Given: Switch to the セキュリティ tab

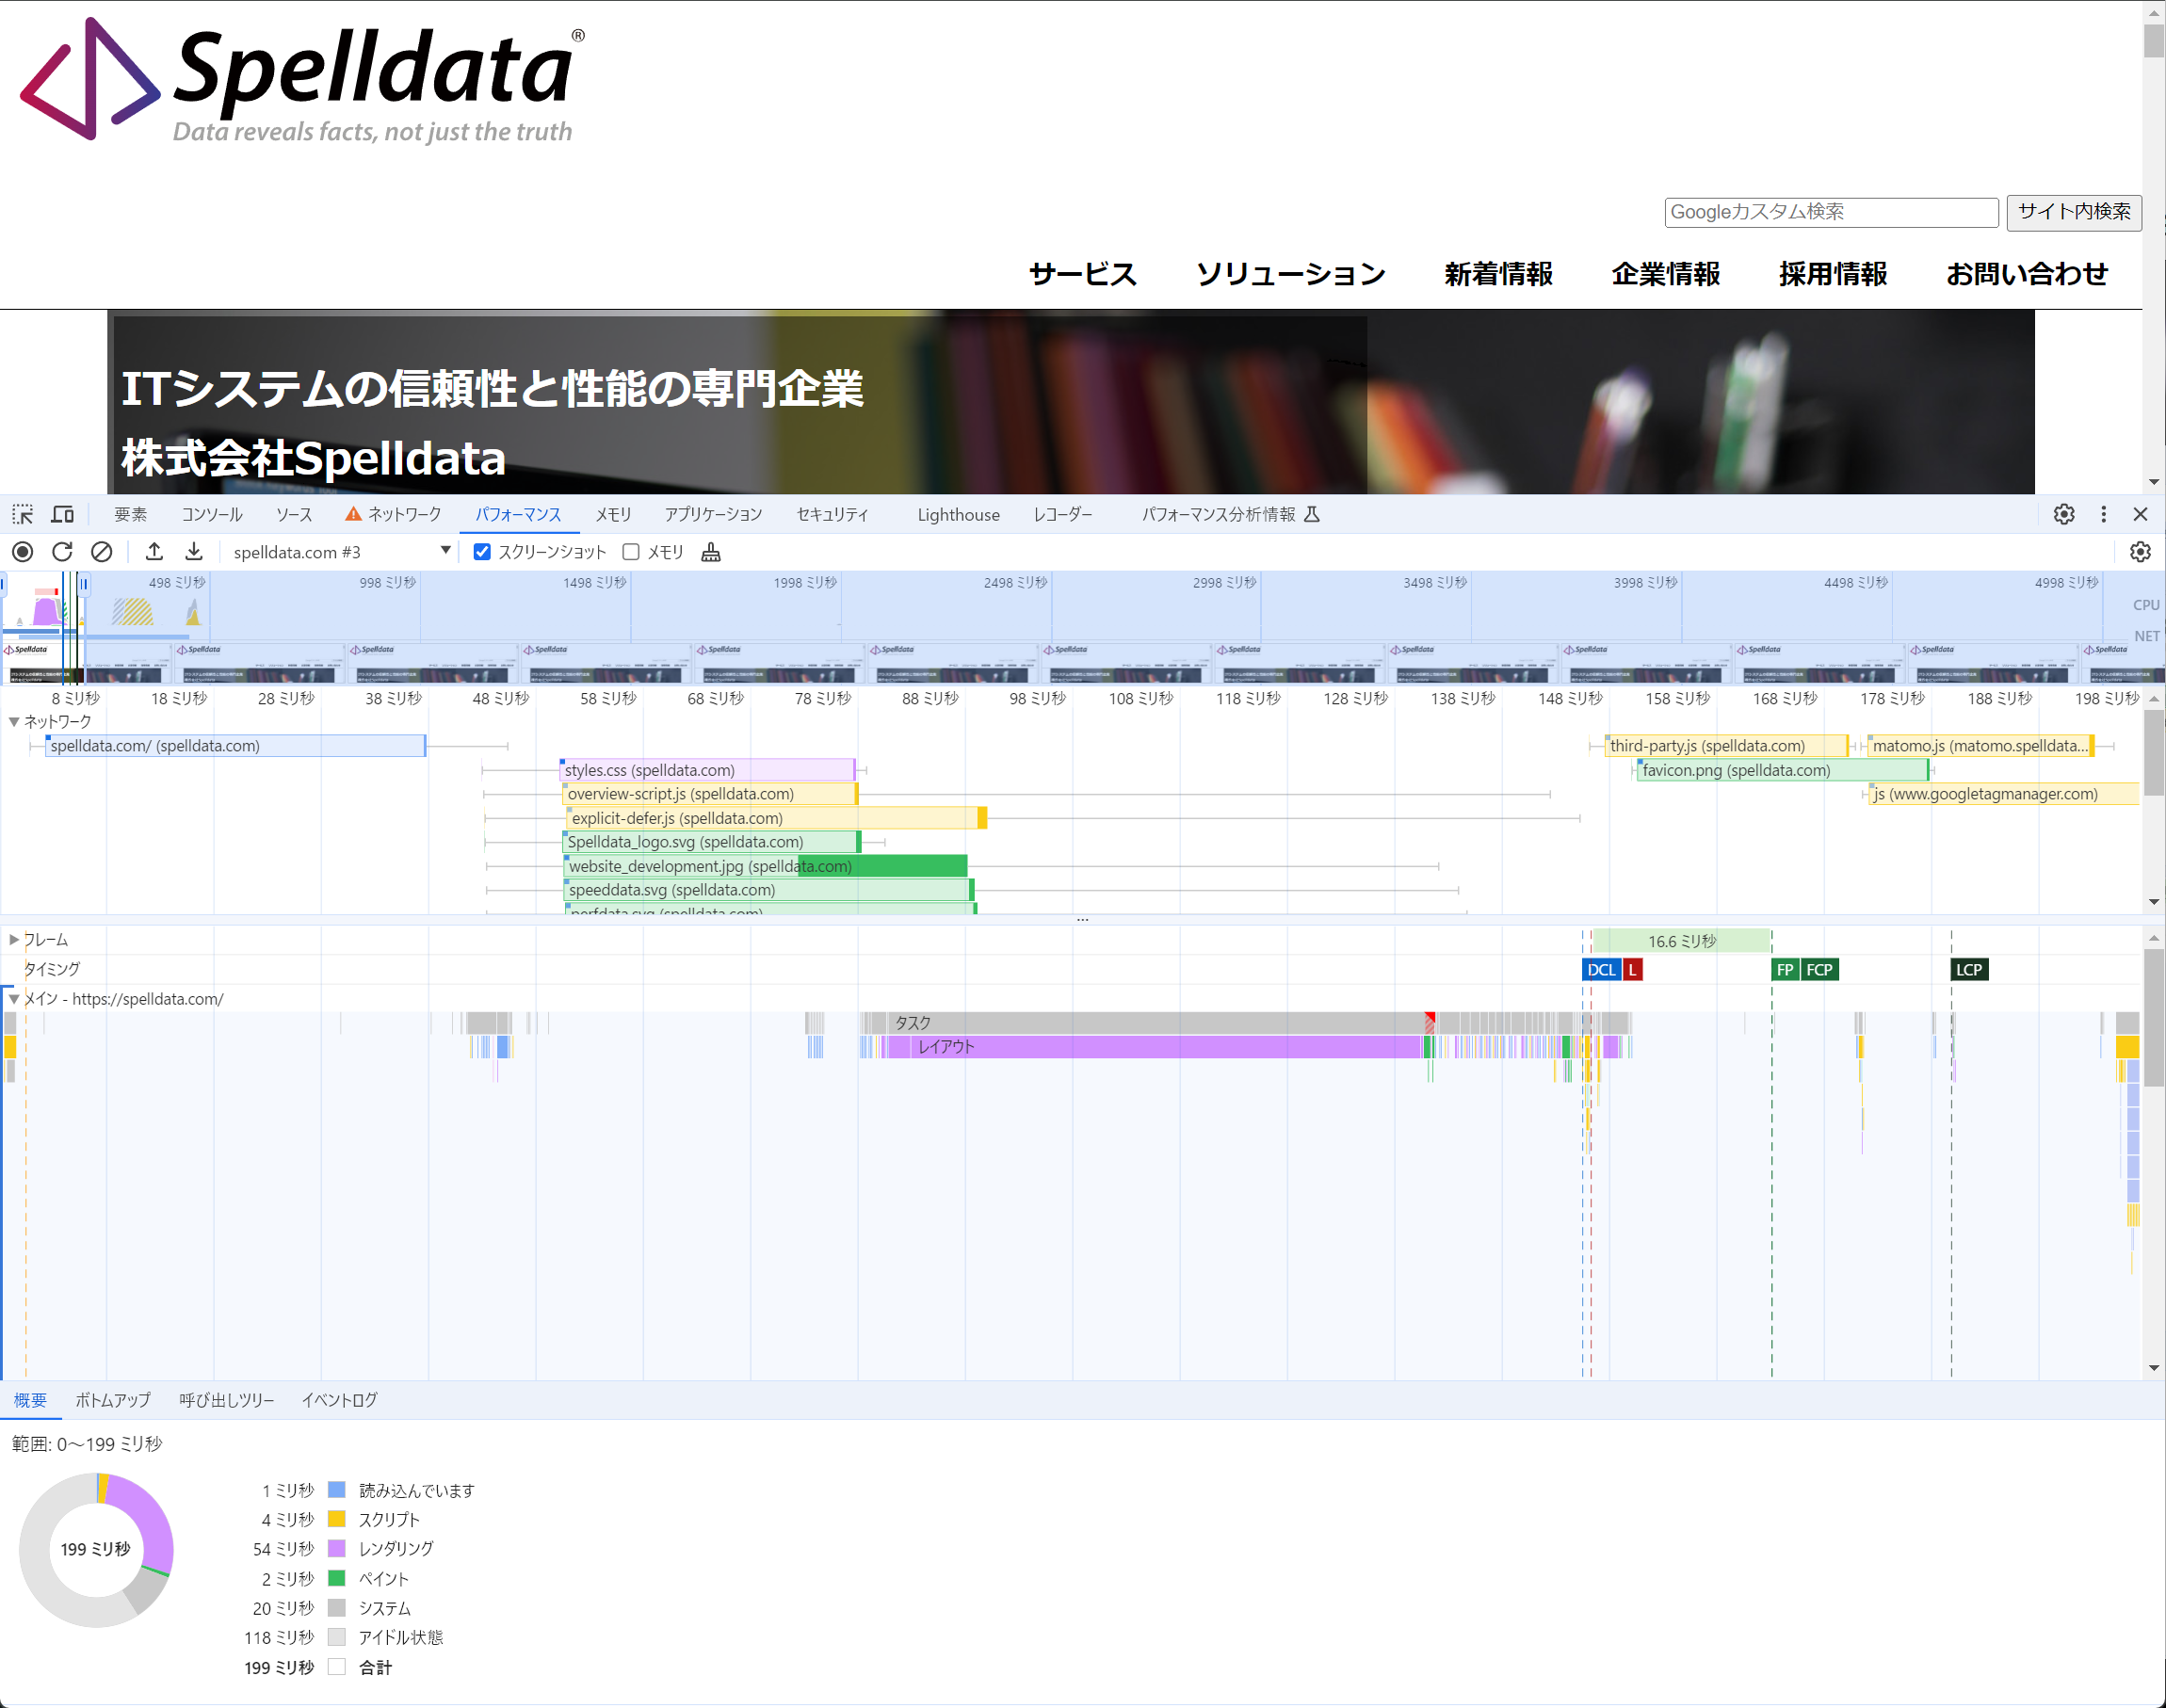Looking at the screenshot, I should click(x=832, y=514).
